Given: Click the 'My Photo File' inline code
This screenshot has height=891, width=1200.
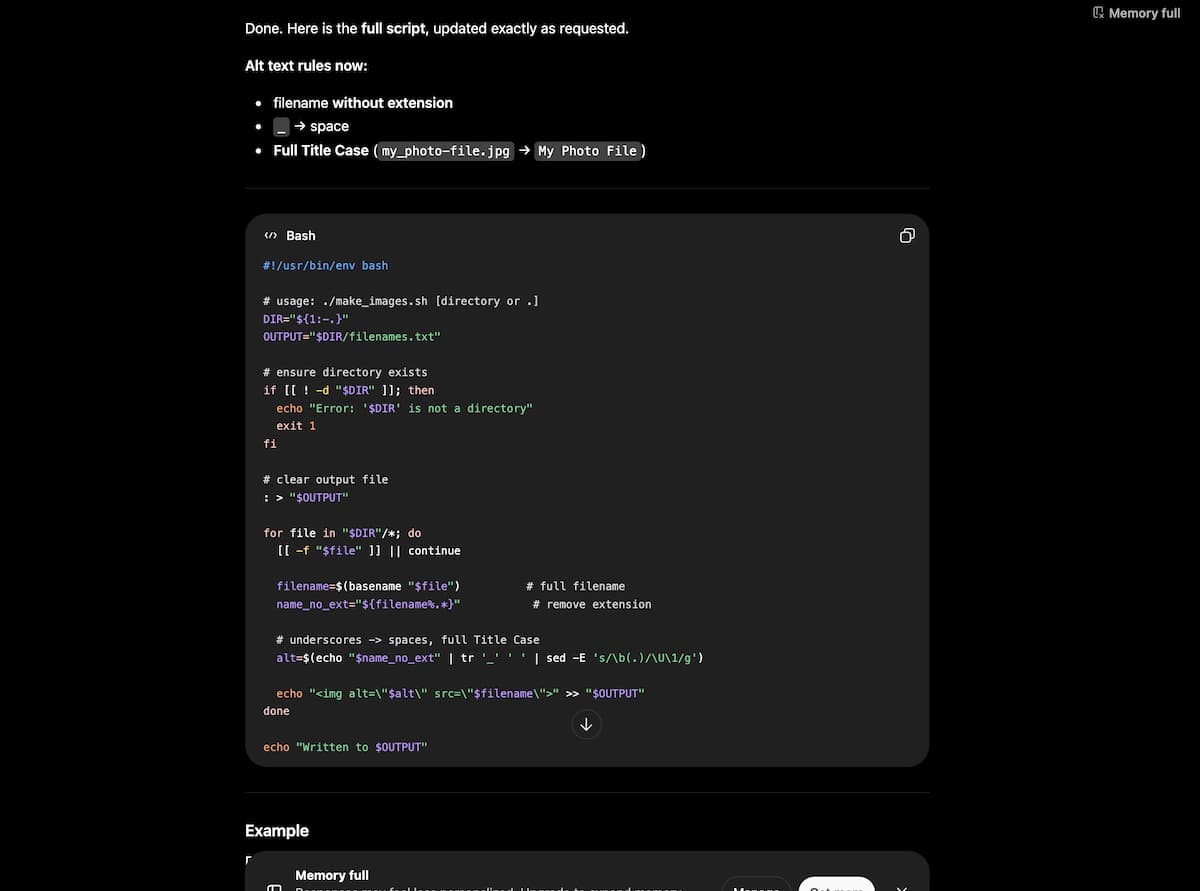Looking at the screenshot, I should 587,151.
